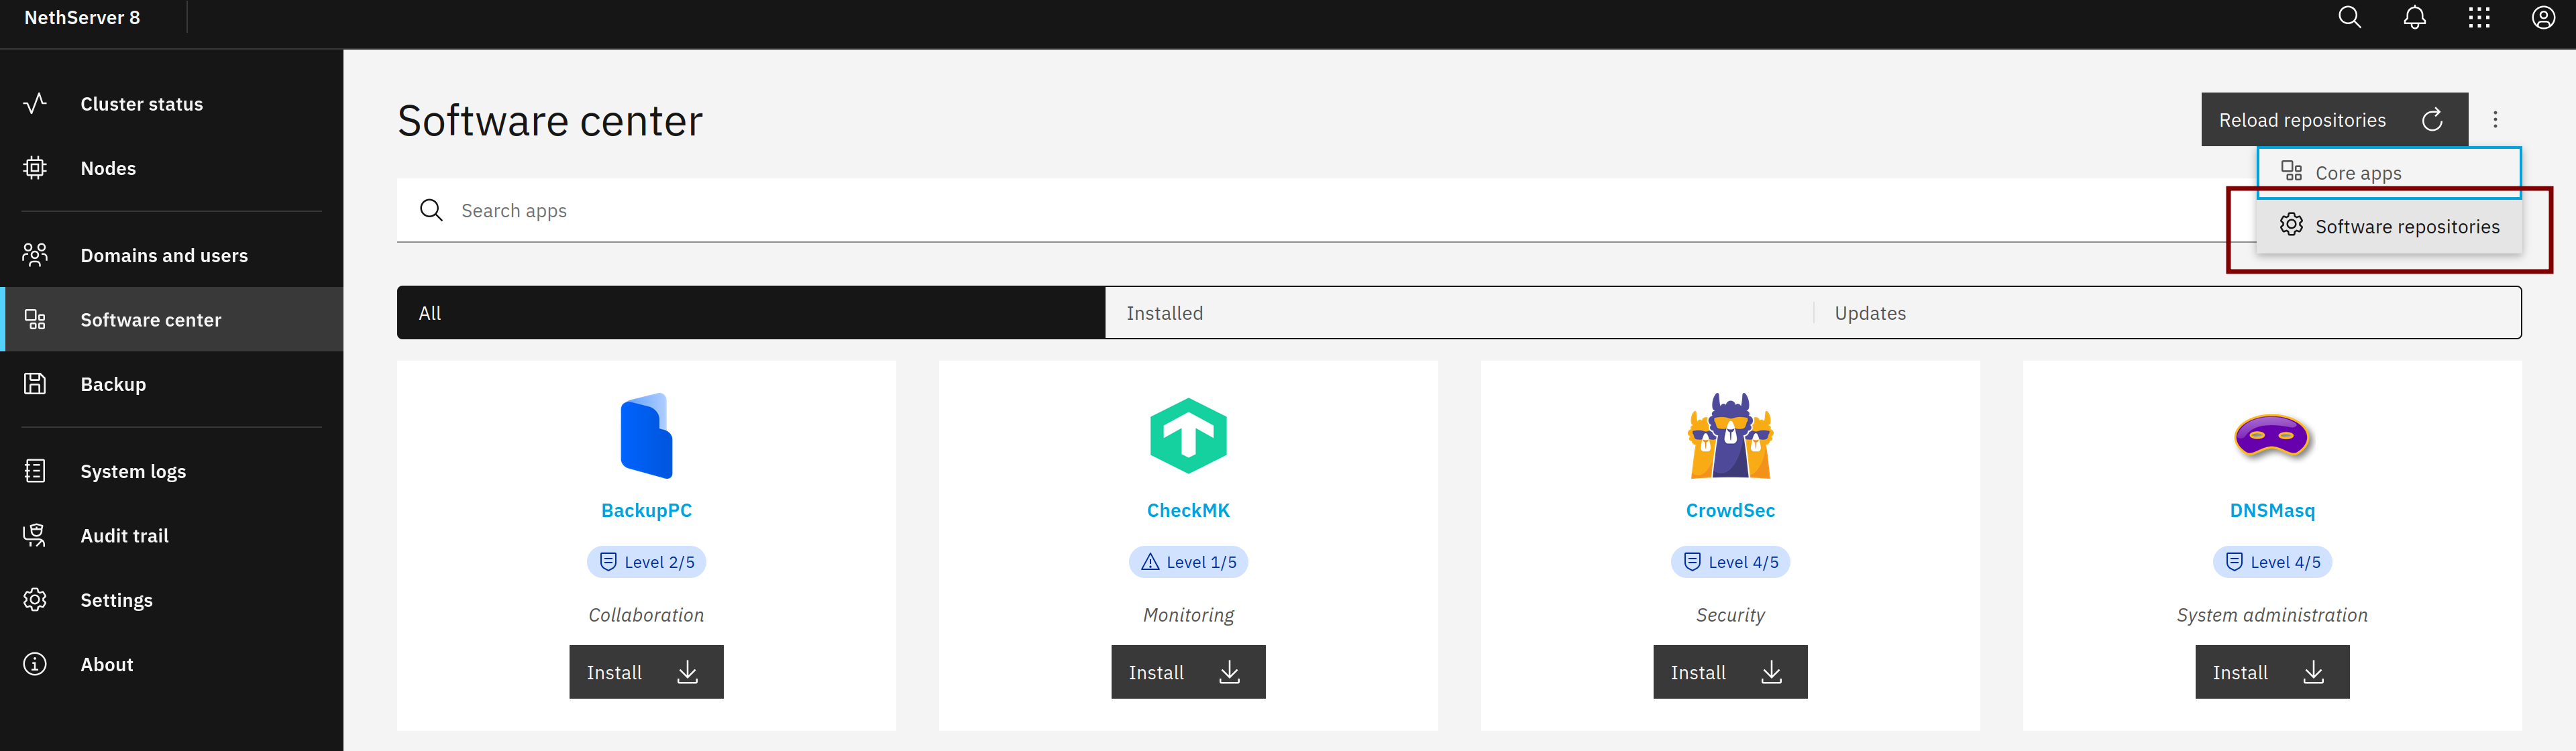
Task: Open System logs page
Action: click(133, 471)
